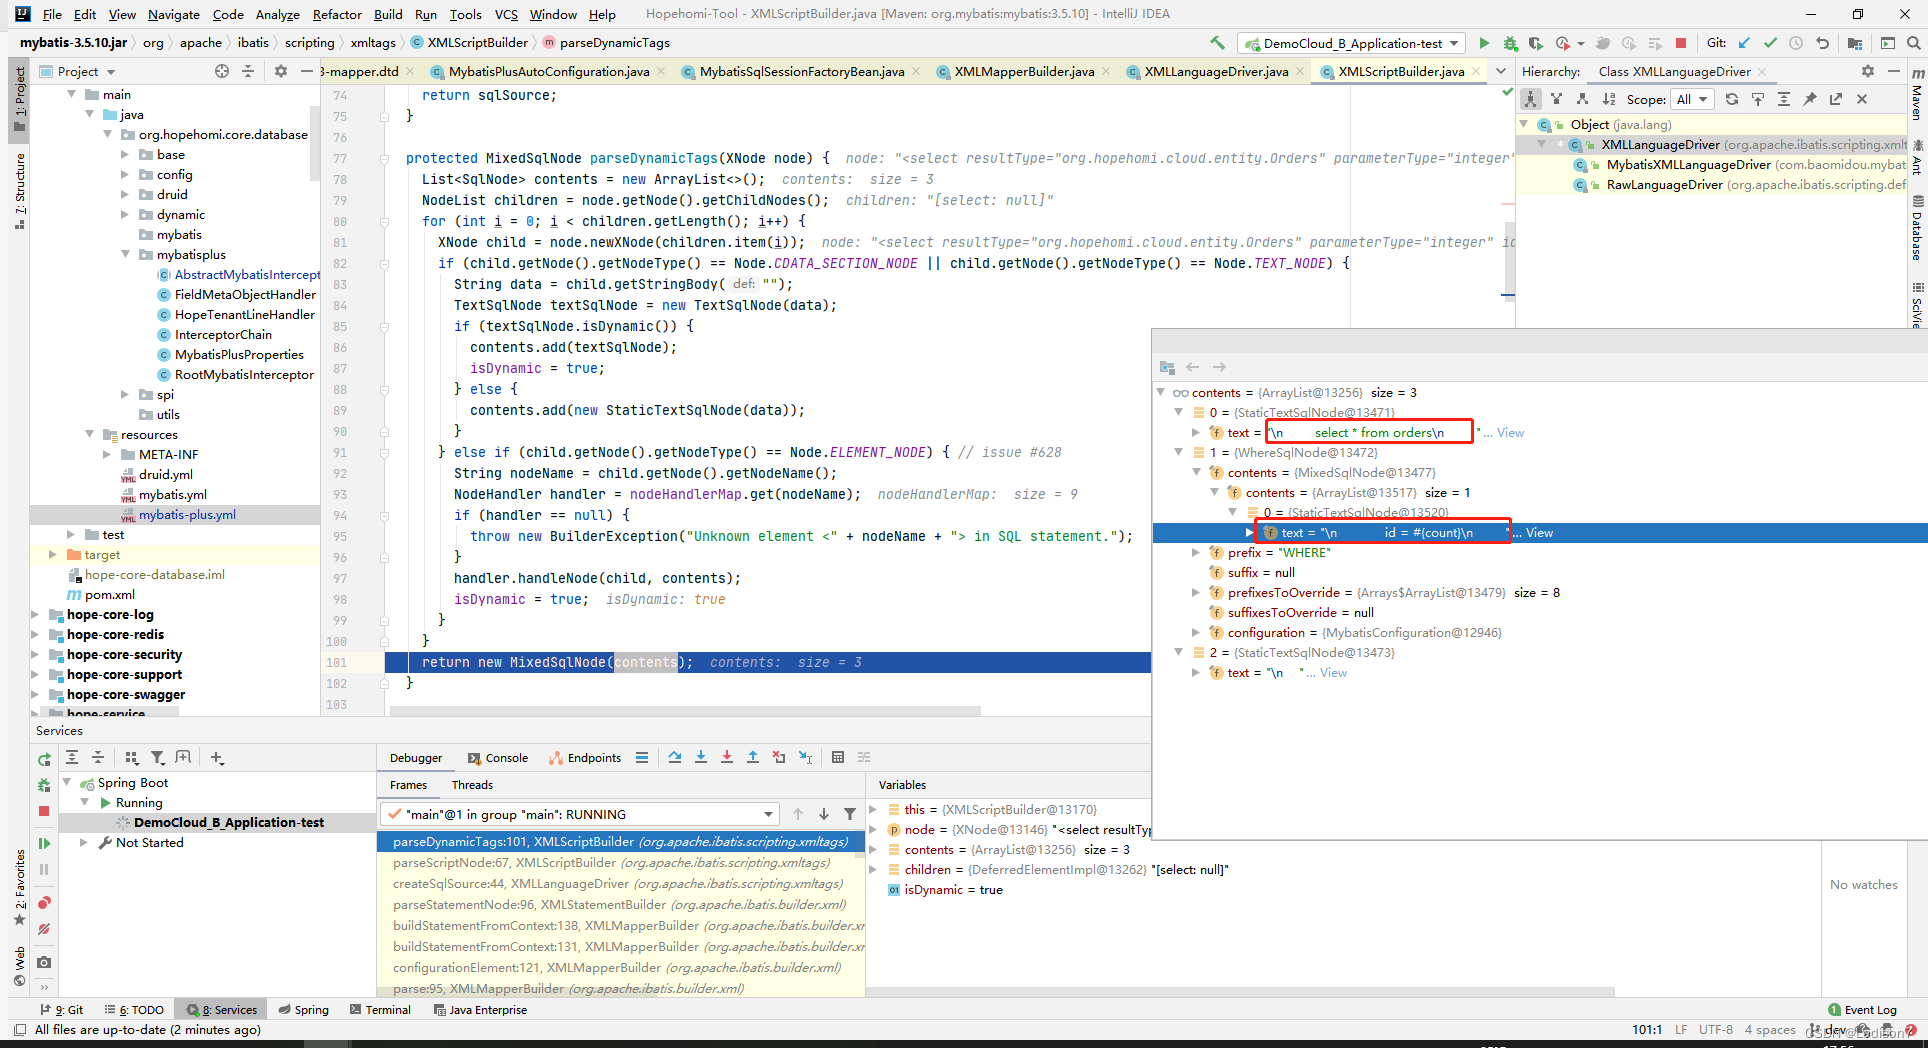Expand prefixesToOverride variable node
Viewport: 1928px width, 1048px height.
point(1196,593)
